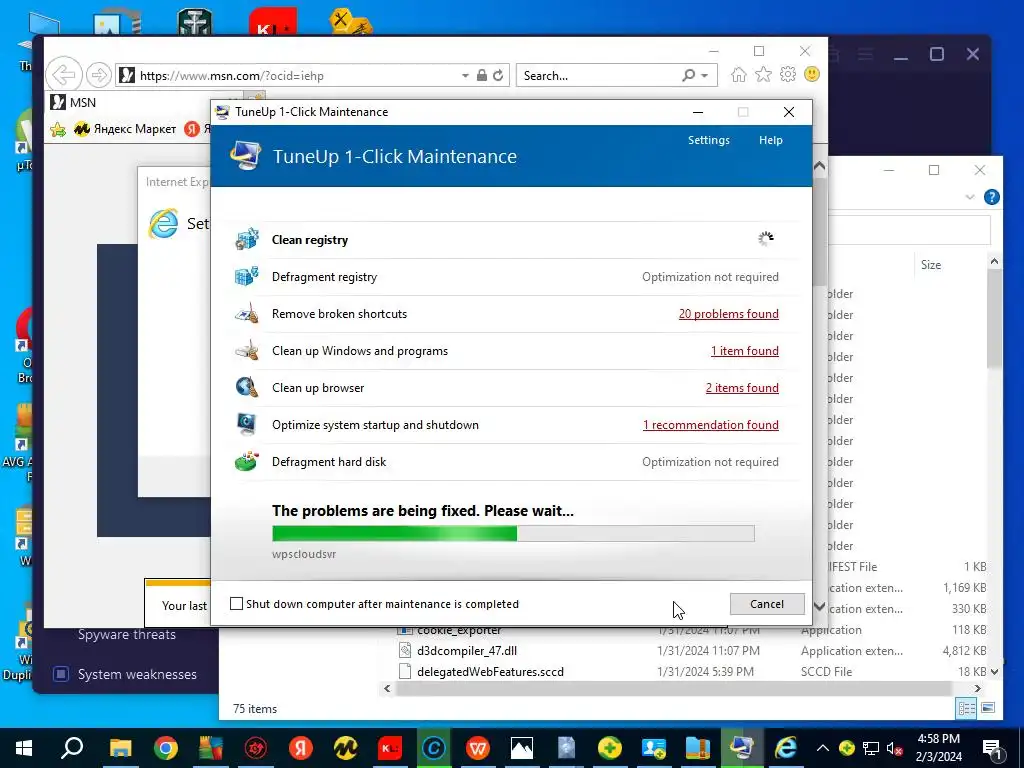Viewport: 1024px width, 768px height.
Task: Click the search magnifier in Internet Explorer search box
Action: 689,76
